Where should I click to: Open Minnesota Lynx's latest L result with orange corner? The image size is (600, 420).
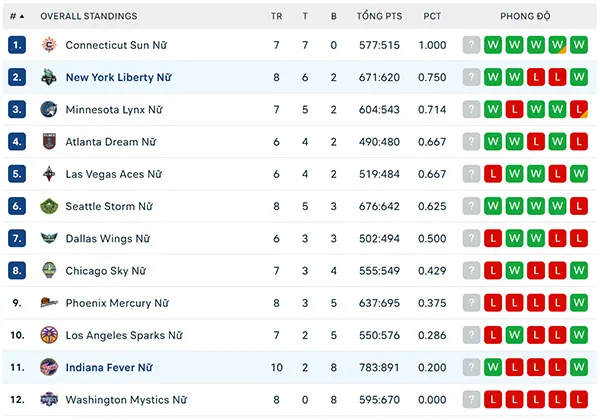click(579, 109)
